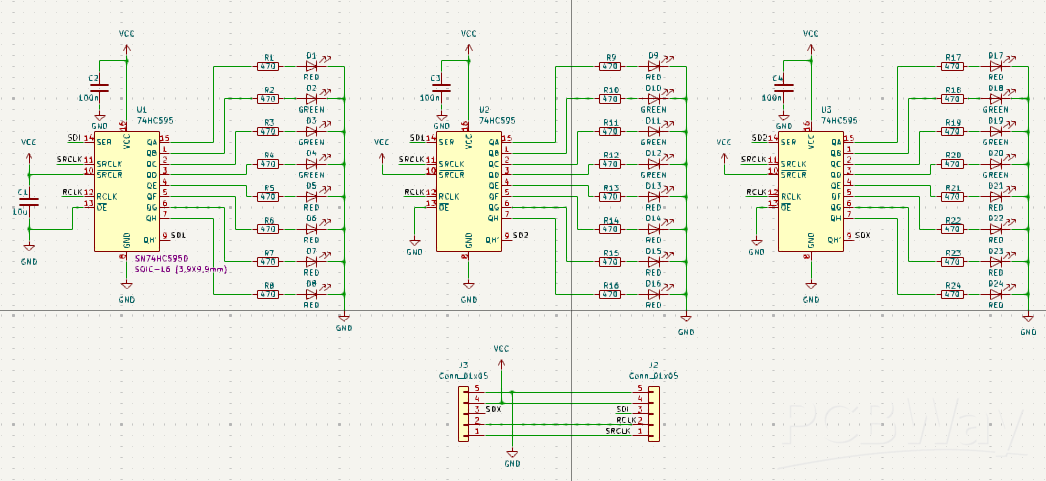The height and width of the screenshot is (481, 1046).
Task: Click resistor R9 symbol
Action: (x=610, y=66)
